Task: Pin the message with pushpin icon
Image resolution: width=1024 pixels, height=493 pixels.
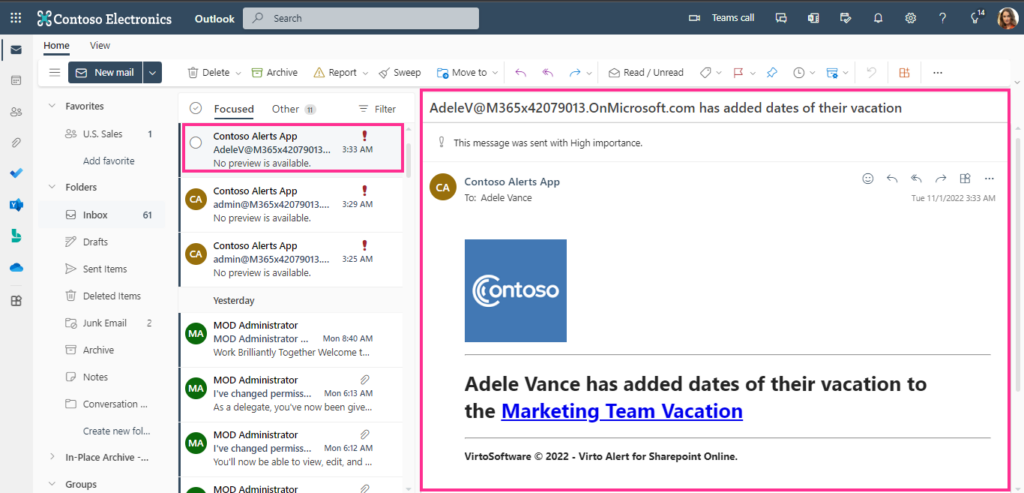Action: coord(772,72)
